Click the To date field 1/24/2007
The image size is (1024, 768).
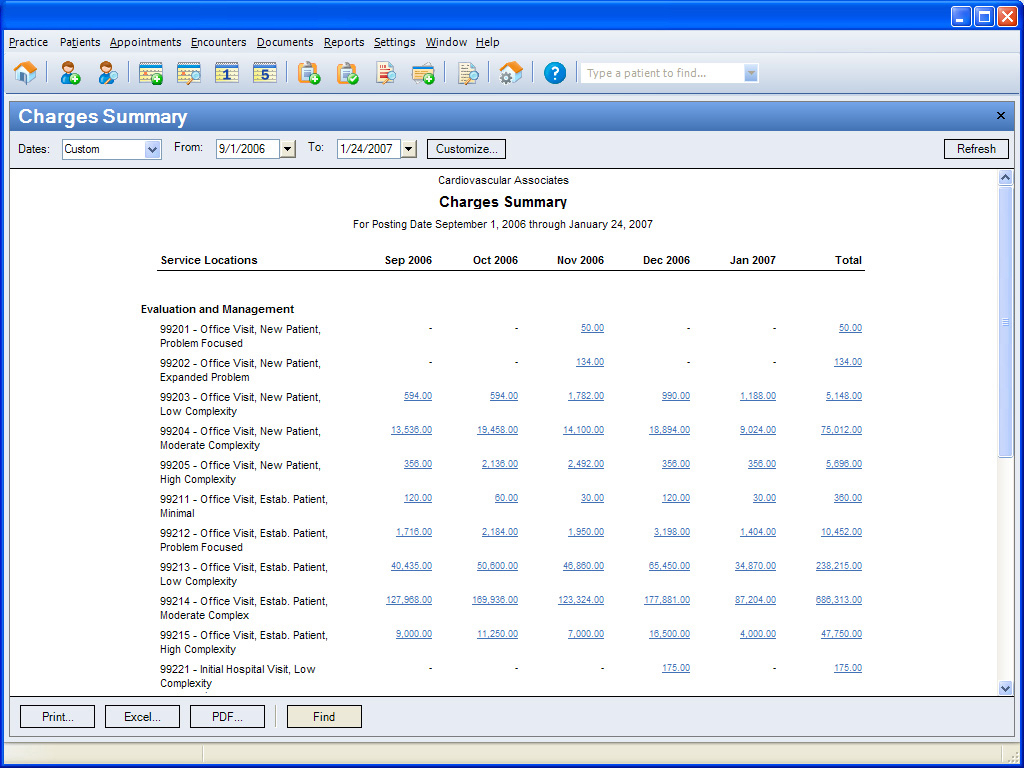pyautogui.click(x=369, y=149)
